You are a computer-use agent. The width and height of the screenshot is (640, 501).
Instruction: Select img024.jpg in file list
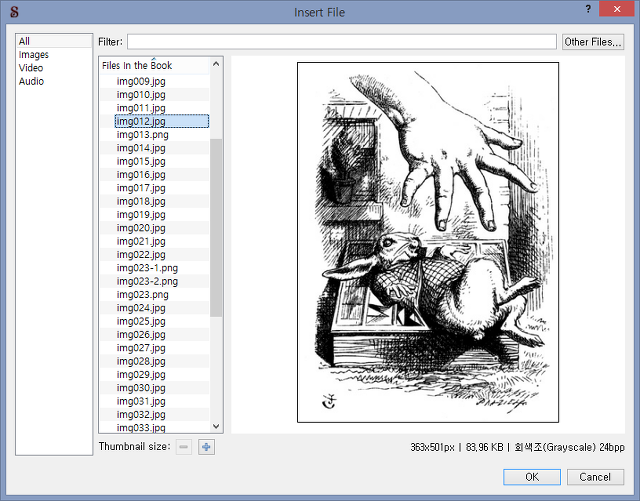[141, 308]
